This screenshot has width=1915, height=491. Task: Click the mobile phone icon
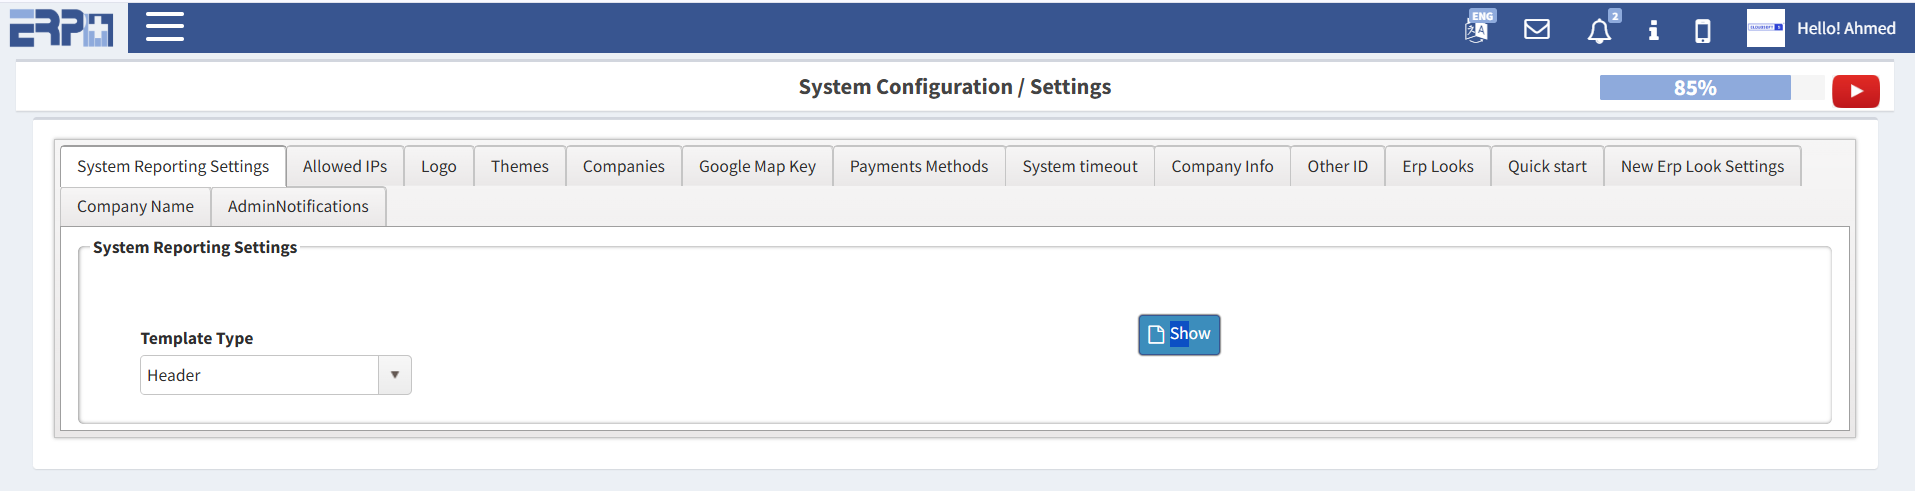(1702, 31)
